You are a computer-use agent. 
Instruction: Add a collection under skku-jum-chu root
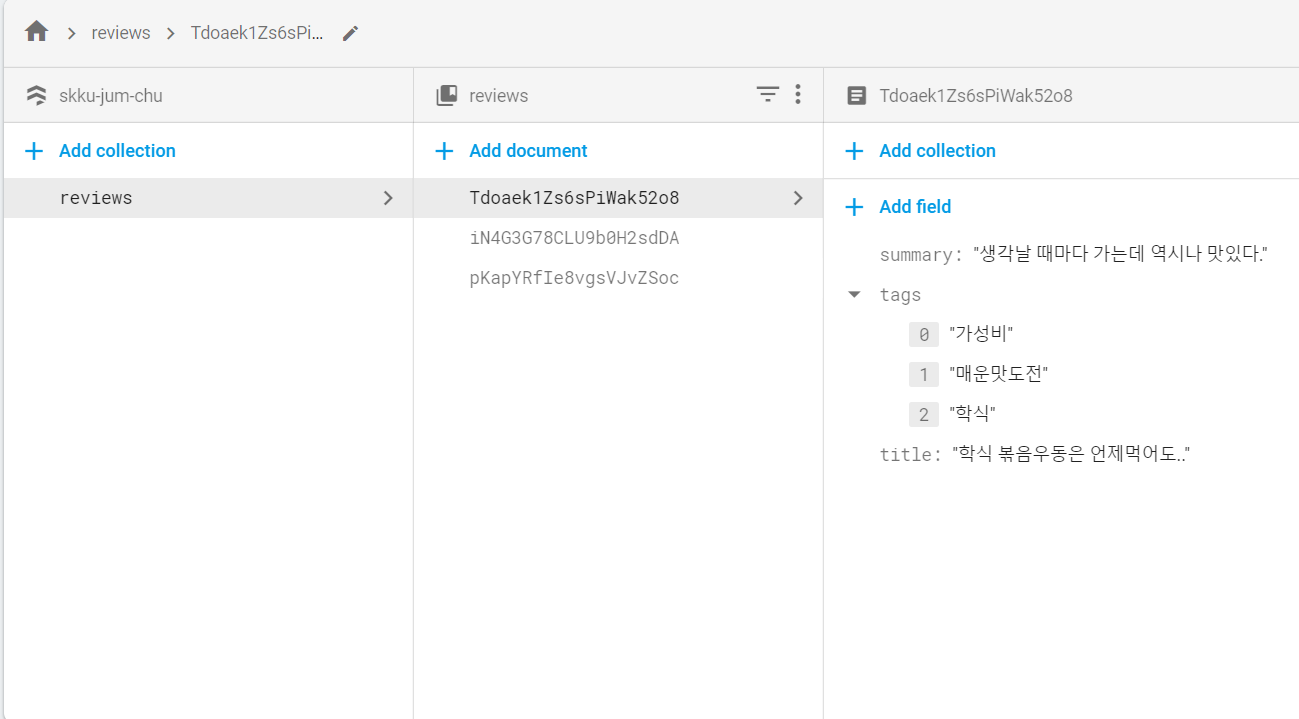(100, 151)
